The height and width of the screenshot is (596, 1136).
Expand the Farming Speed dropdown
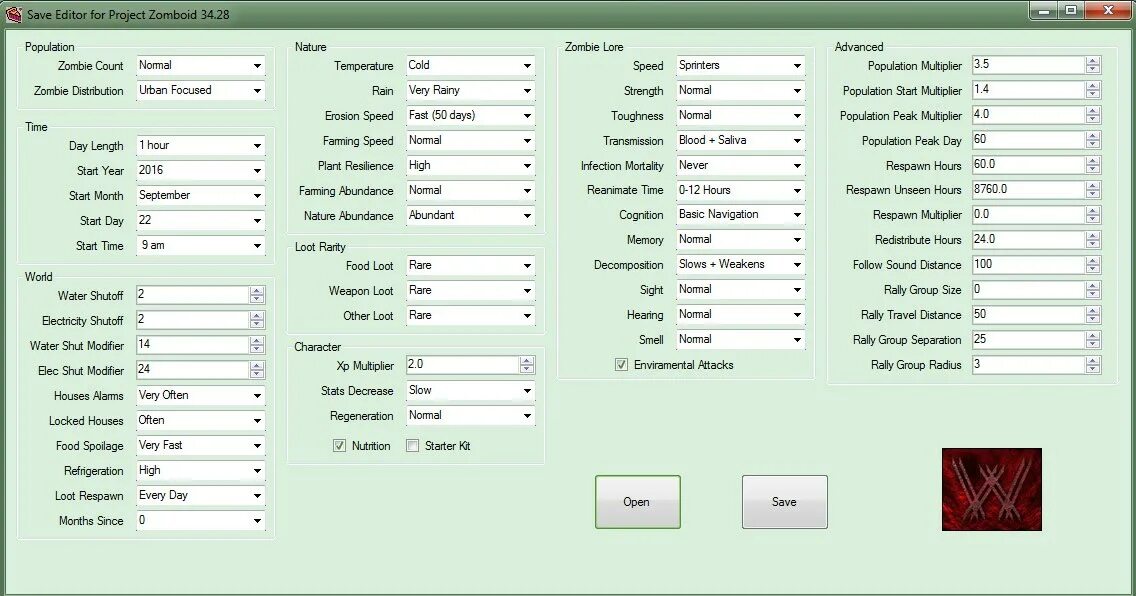pos(470,140)
